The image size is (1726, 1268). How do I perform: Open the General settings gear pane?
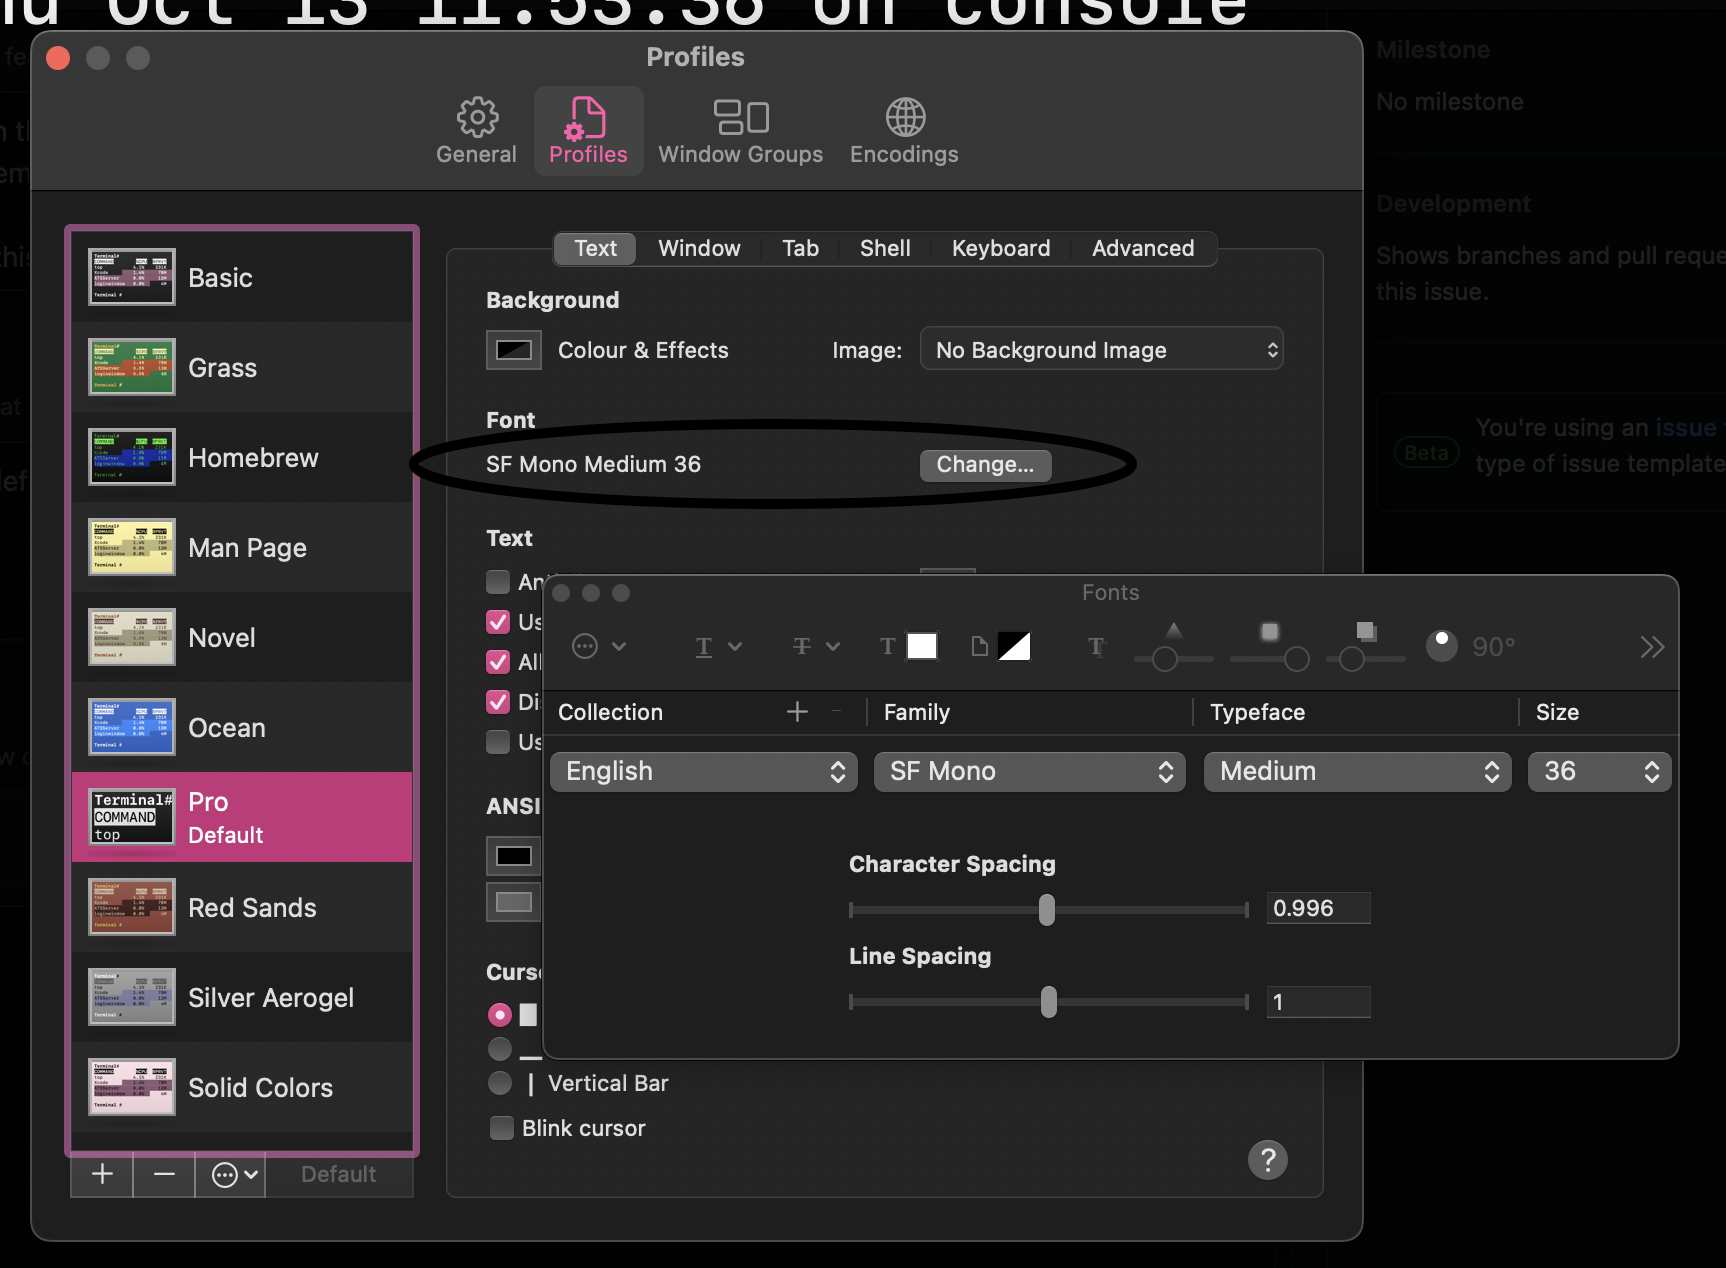pyautogui.click(x=476, y=130)
